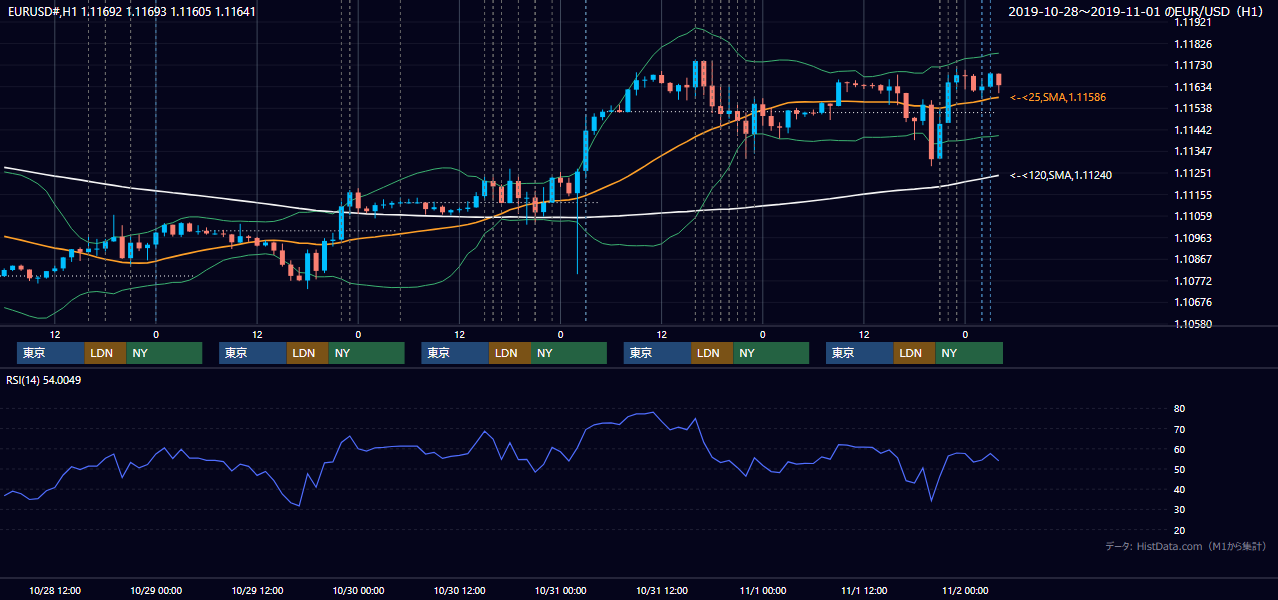Click RSI scale level 70
Viewport: 1278px width, 600px height.
coord(1179,429)
